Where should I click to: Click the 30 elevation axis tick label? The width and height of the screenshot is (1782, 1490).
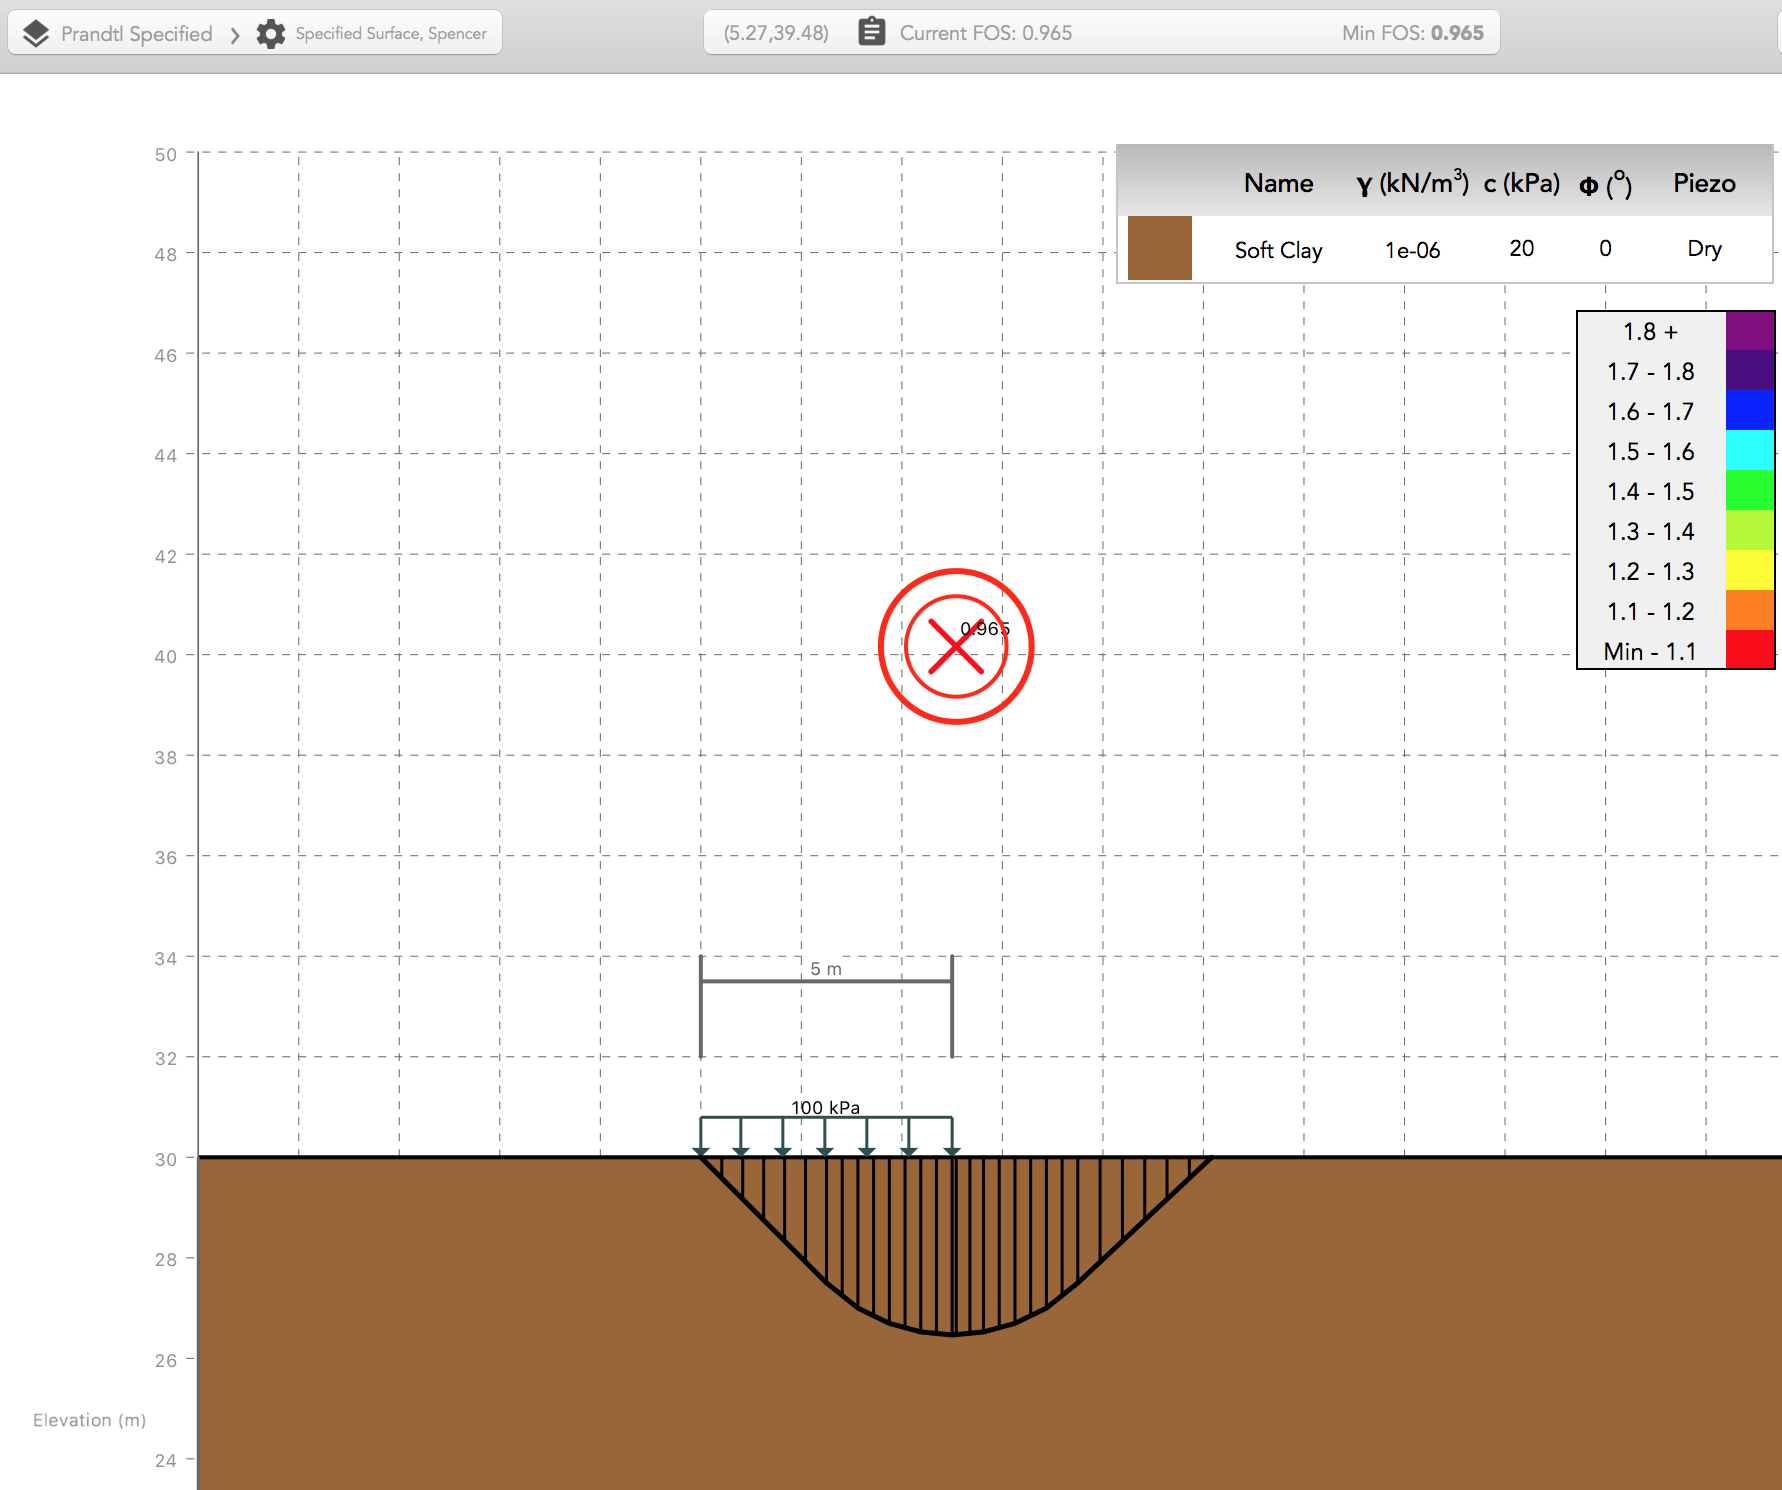[x=165, y=1159]
